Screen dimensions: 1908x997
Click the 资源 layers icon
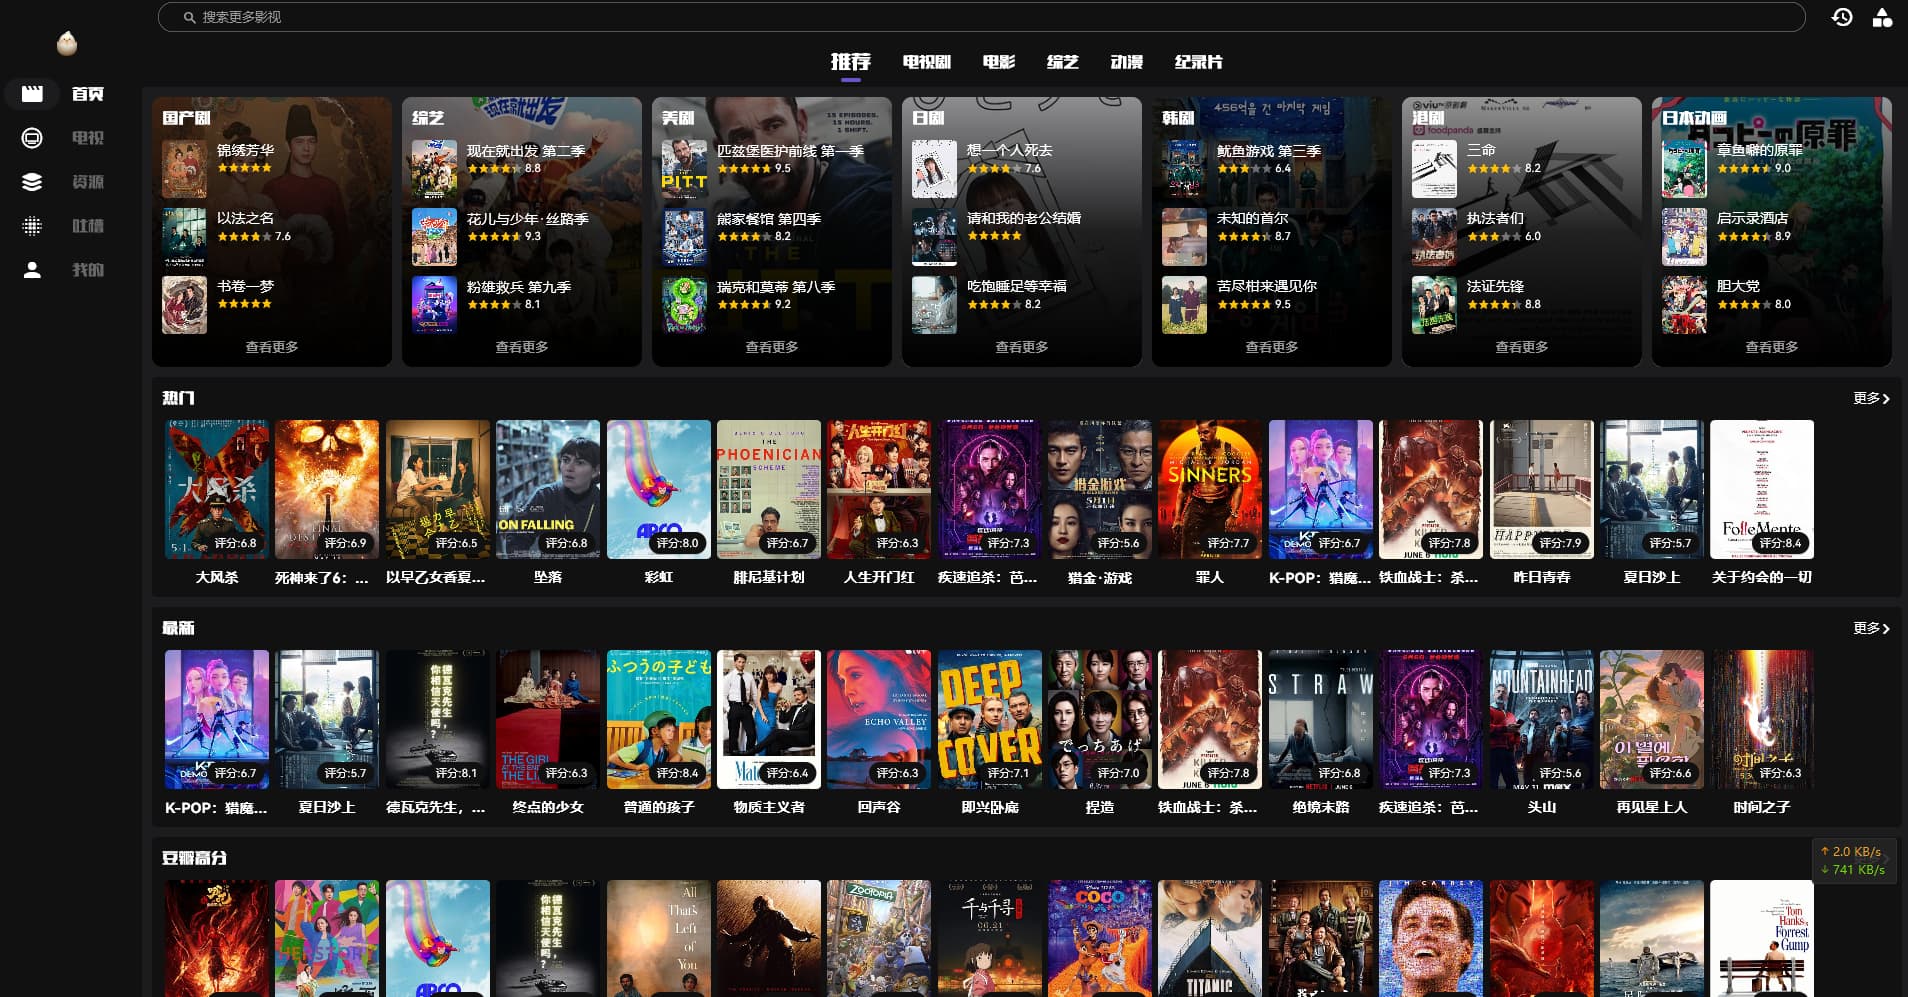coord(32,182)
